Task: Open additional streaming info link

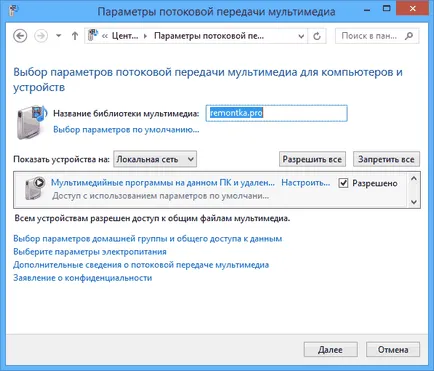Action: click(141, 265)
